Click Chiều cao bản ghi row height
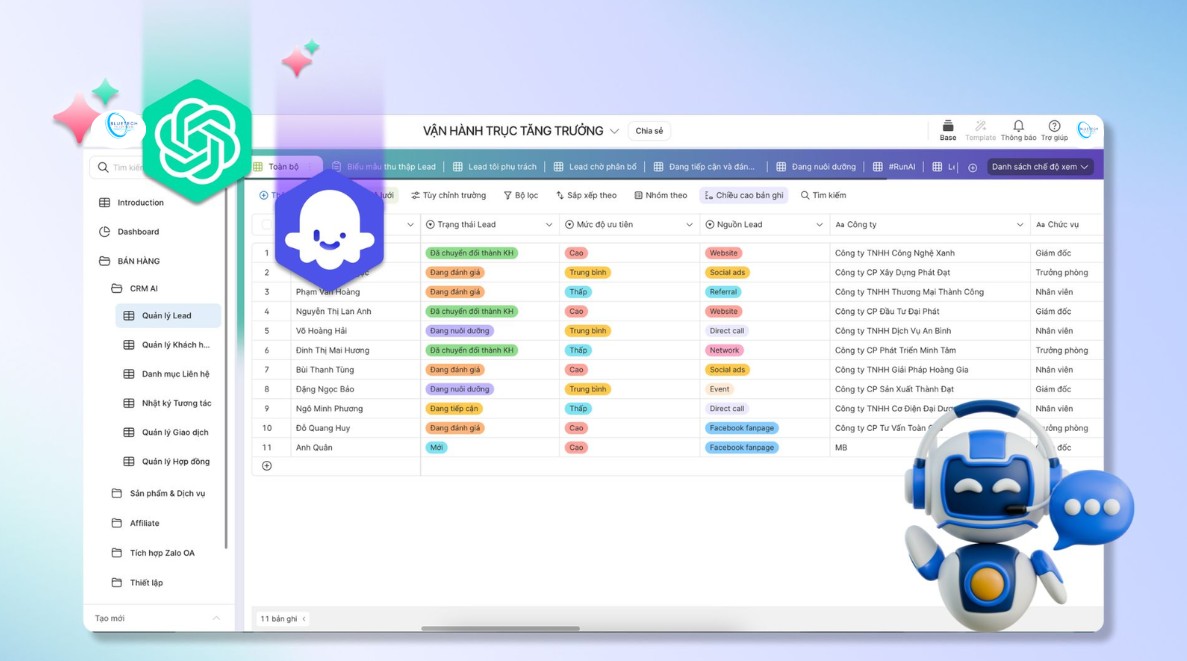 click(744, 195)
